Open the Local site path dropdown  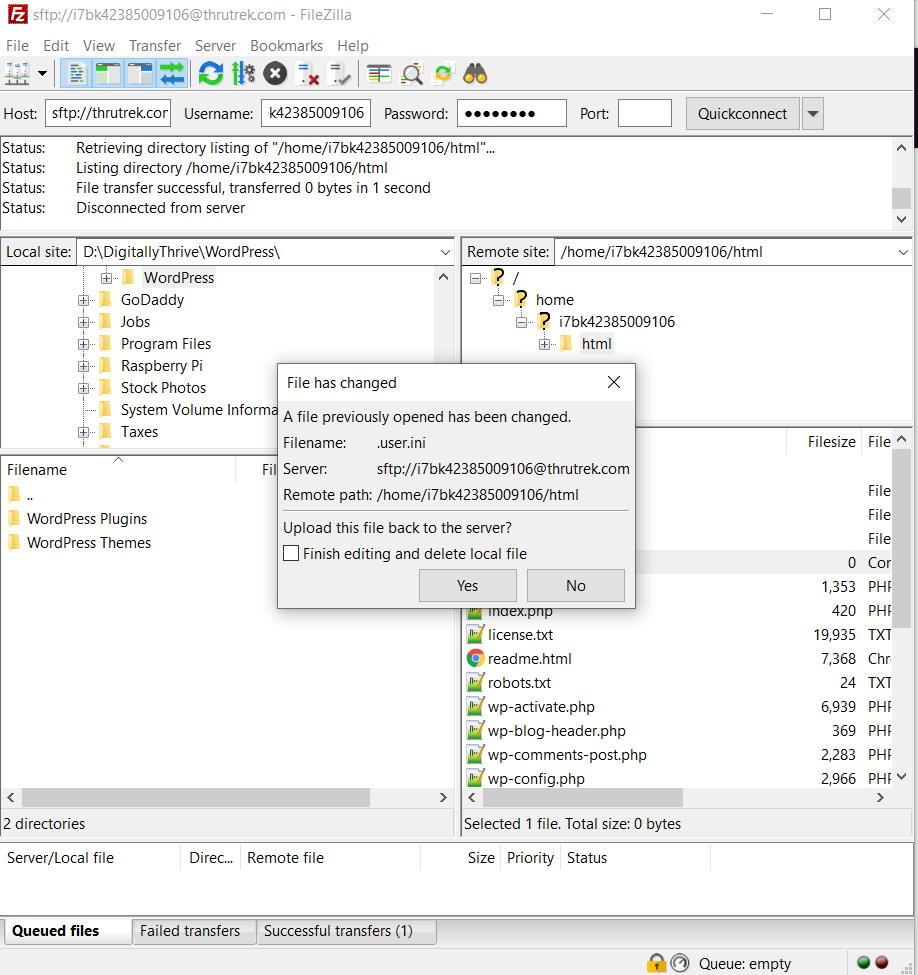click(x=445, y=252)
